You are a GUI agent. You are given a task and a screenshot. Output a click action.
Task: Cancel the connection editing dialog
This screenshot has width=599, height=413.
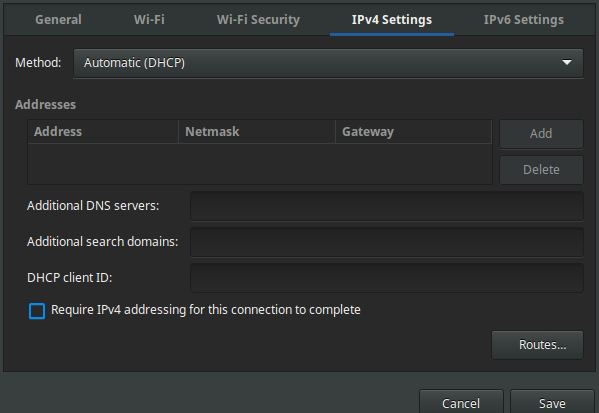click(x=461, y=402)
